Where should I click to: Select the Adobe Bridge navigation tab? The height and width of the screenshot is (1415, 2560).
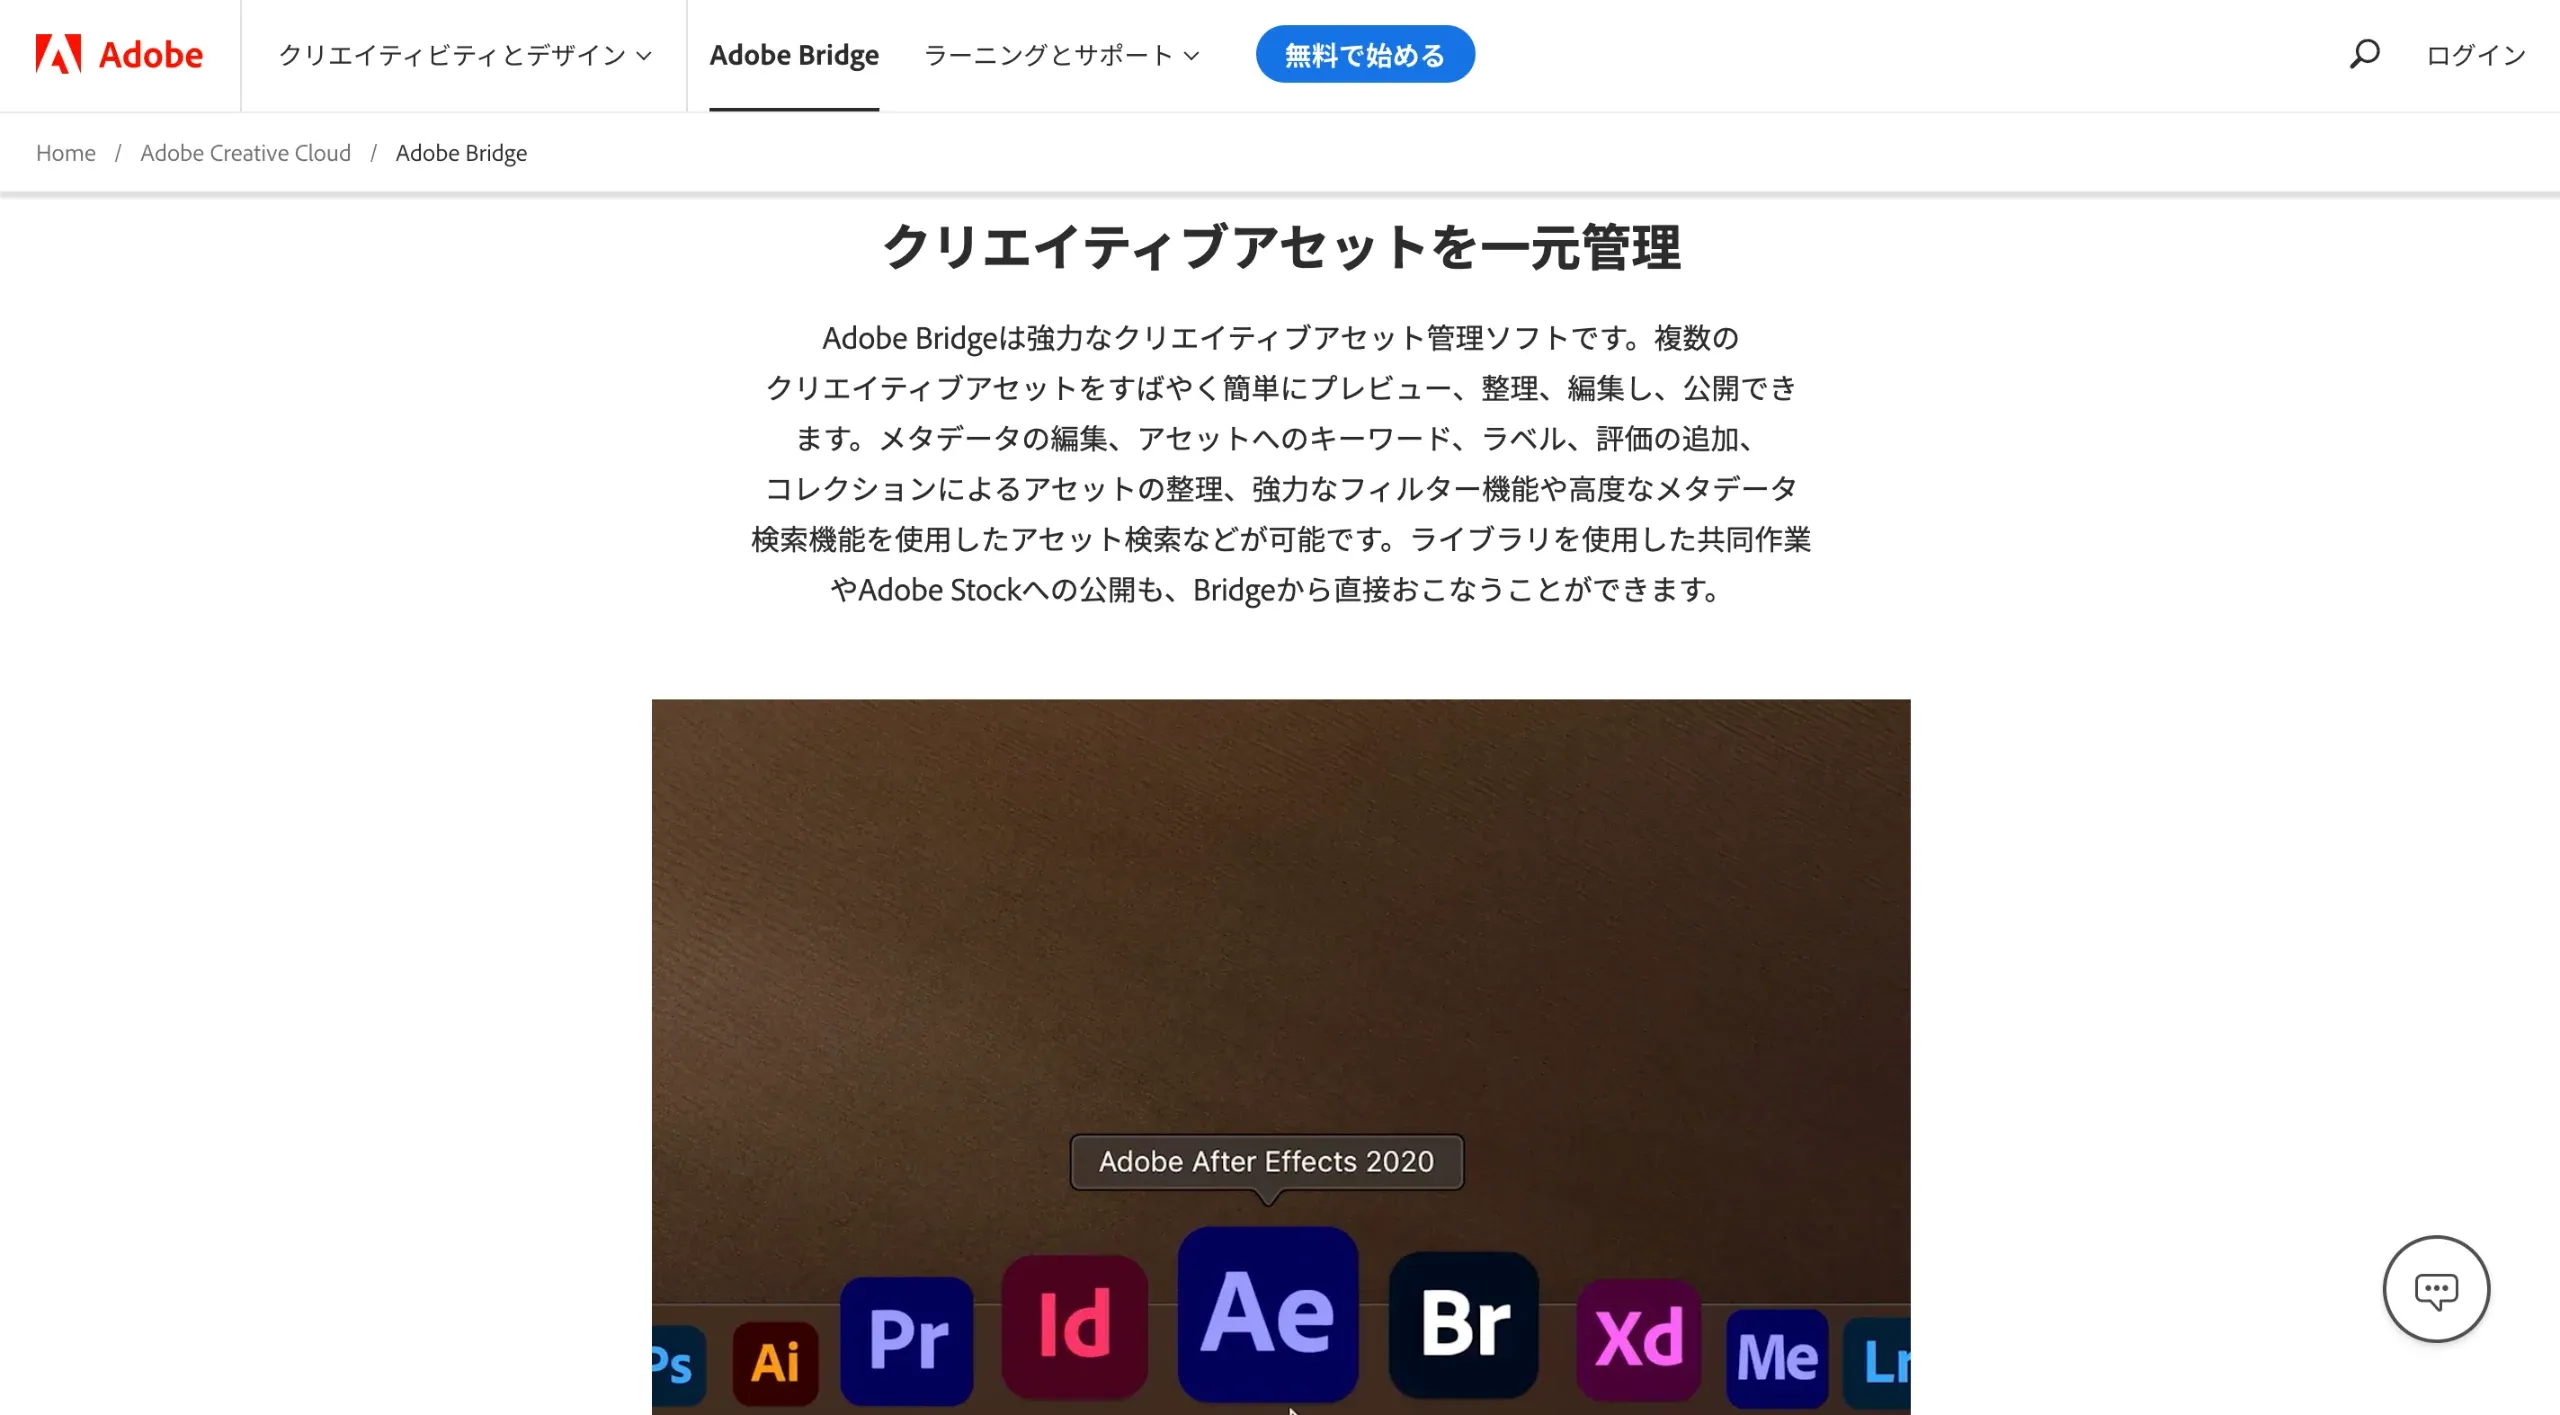pos(794,55)
